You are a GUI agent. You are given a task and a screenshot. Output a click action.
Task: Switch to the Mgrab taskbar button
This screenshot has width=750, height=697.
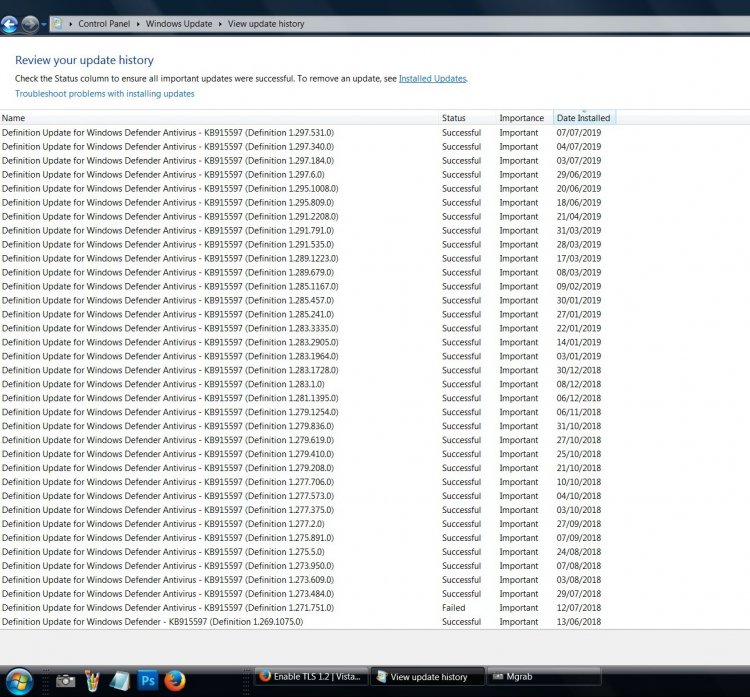pos(544,676)
